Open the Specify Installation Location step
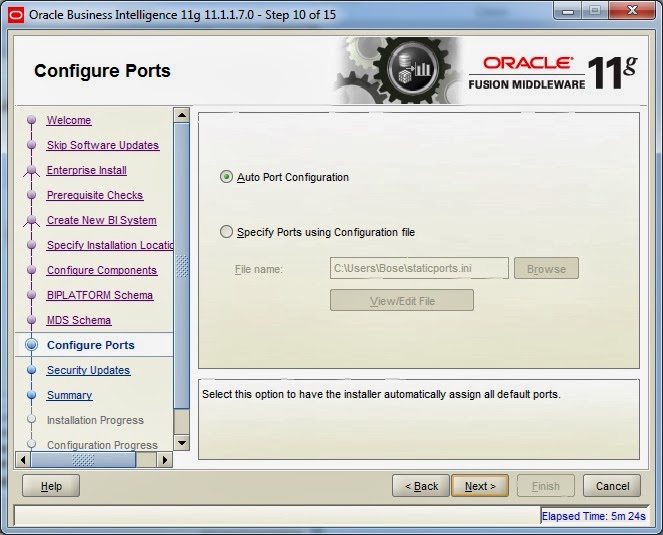 tap(110, 245)
